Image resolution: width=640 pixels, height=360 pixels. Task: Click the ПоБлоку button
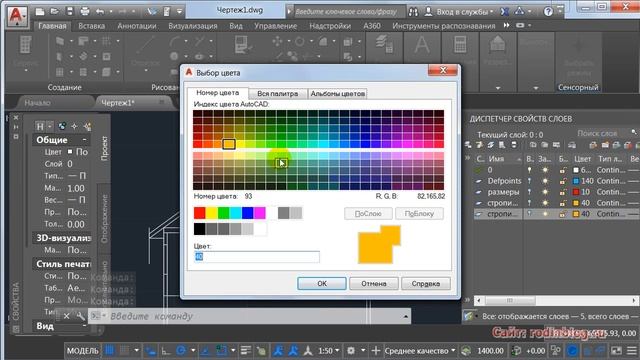pos(419,213)
